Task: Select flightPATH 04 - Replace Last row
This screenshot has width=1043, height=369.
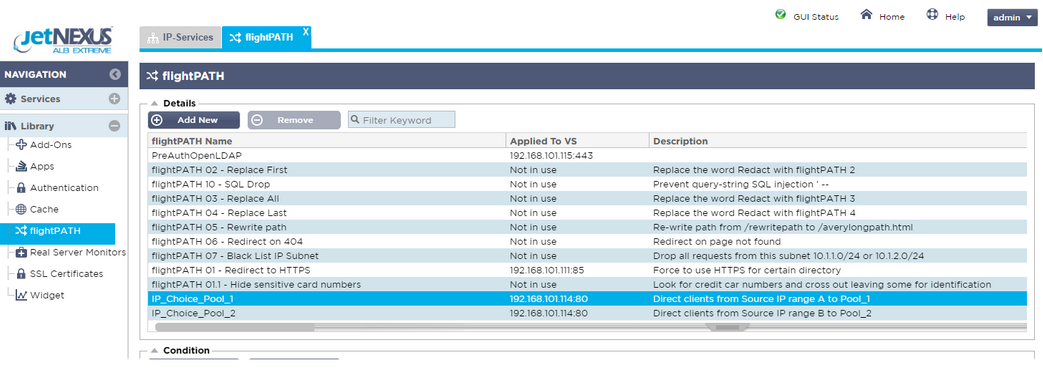Action: [x=587, y=213]
